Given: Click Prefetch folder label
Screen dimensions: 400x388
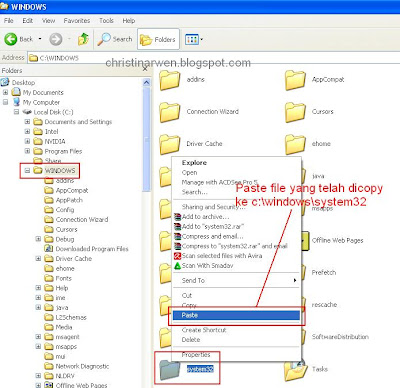Looking at the screenshot, I should tap(324, 272).
